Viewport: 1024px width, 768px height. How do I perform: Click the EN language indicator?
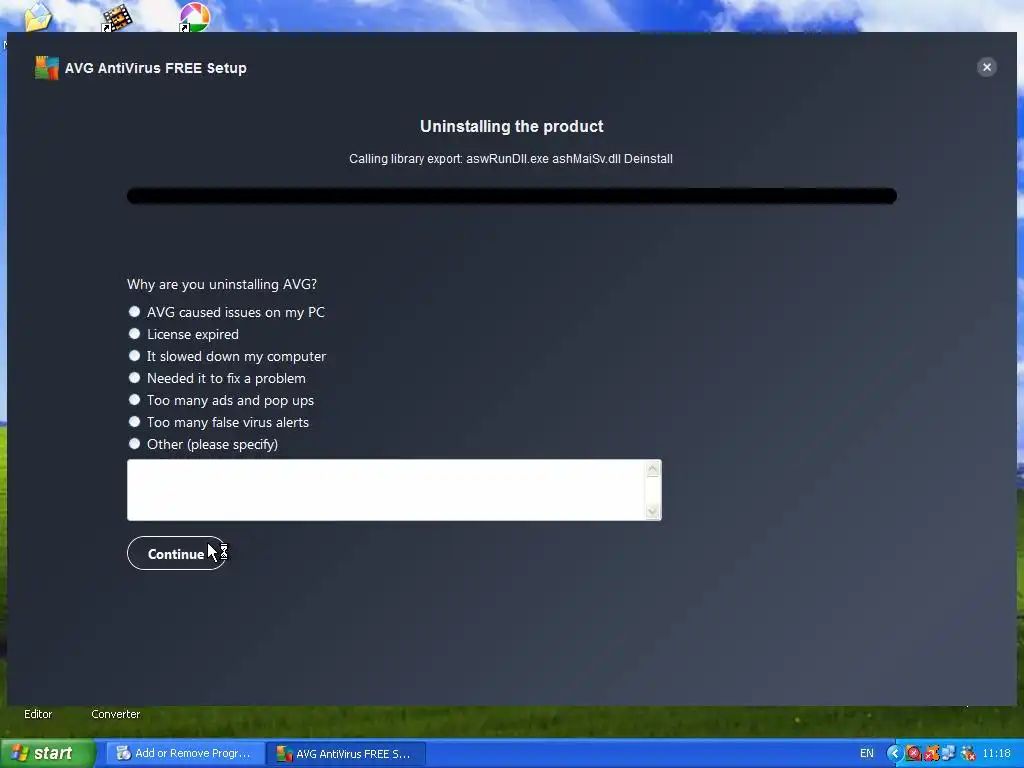tap(867, 753)
